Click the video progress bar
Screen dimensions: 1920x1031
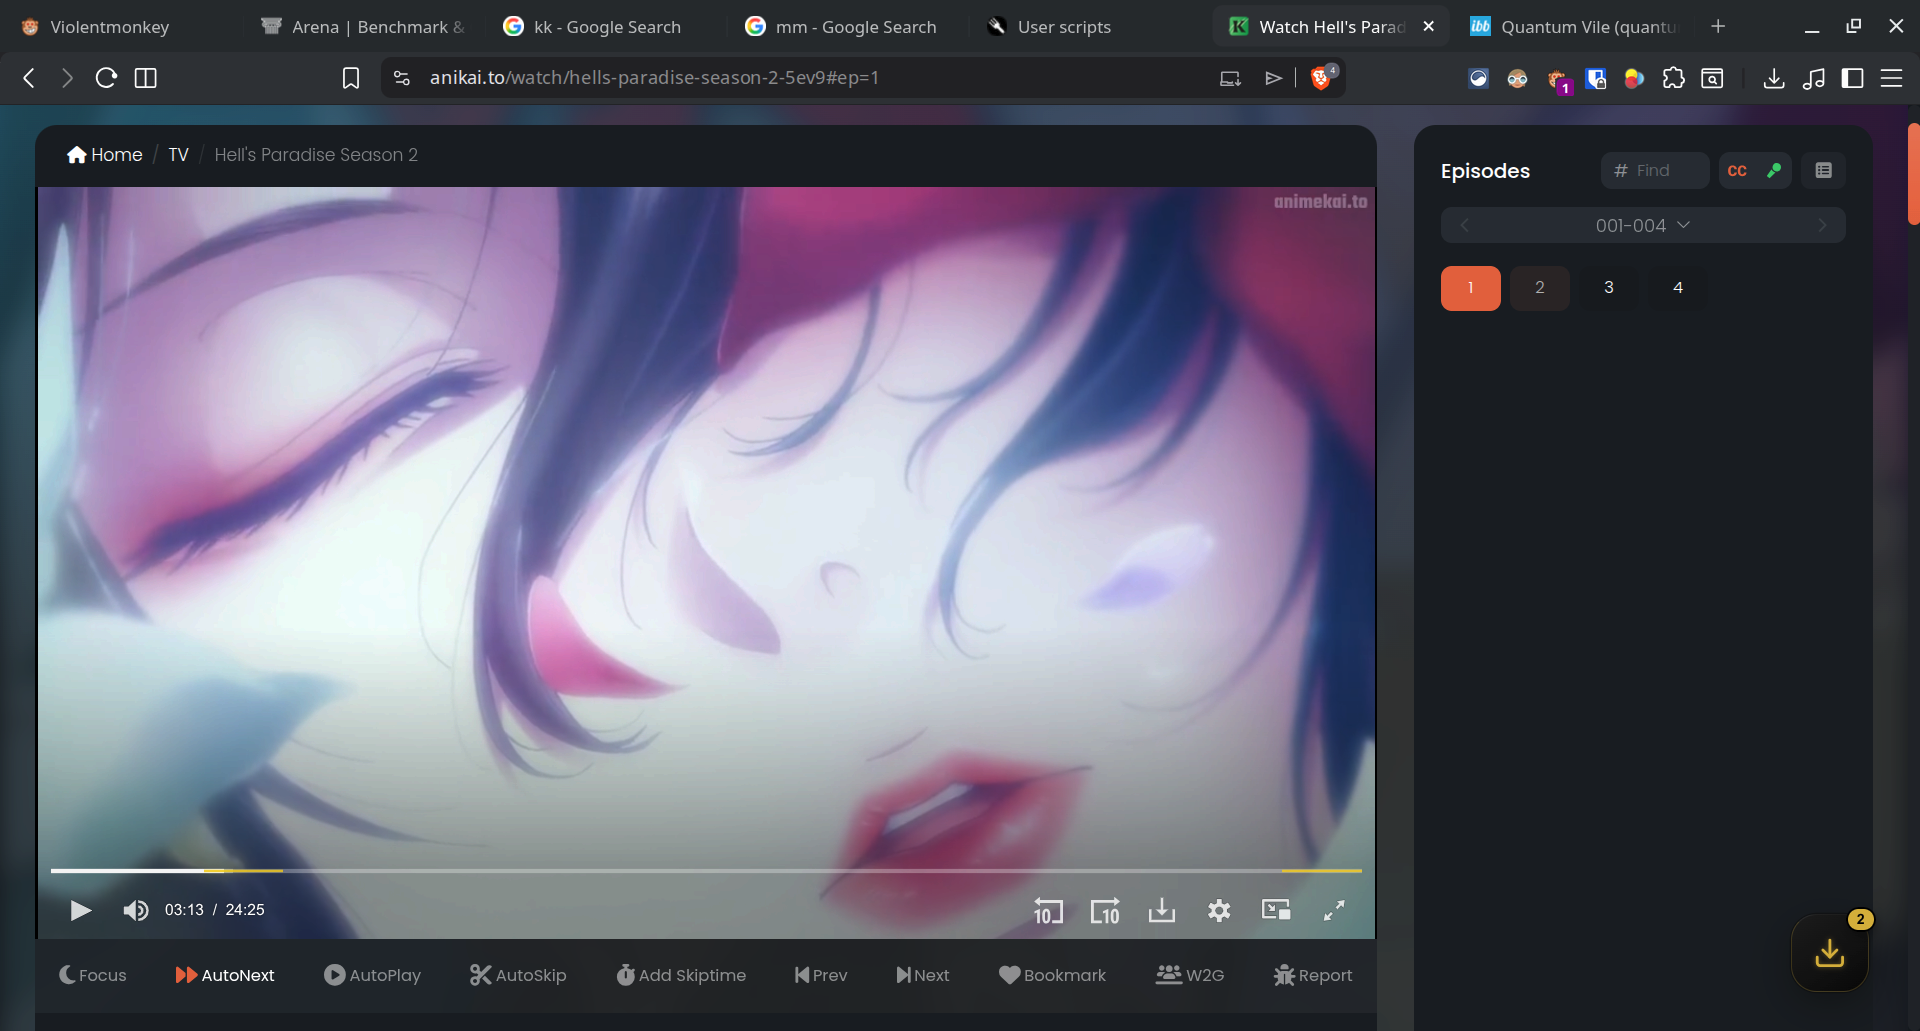[x=706, y=871]
